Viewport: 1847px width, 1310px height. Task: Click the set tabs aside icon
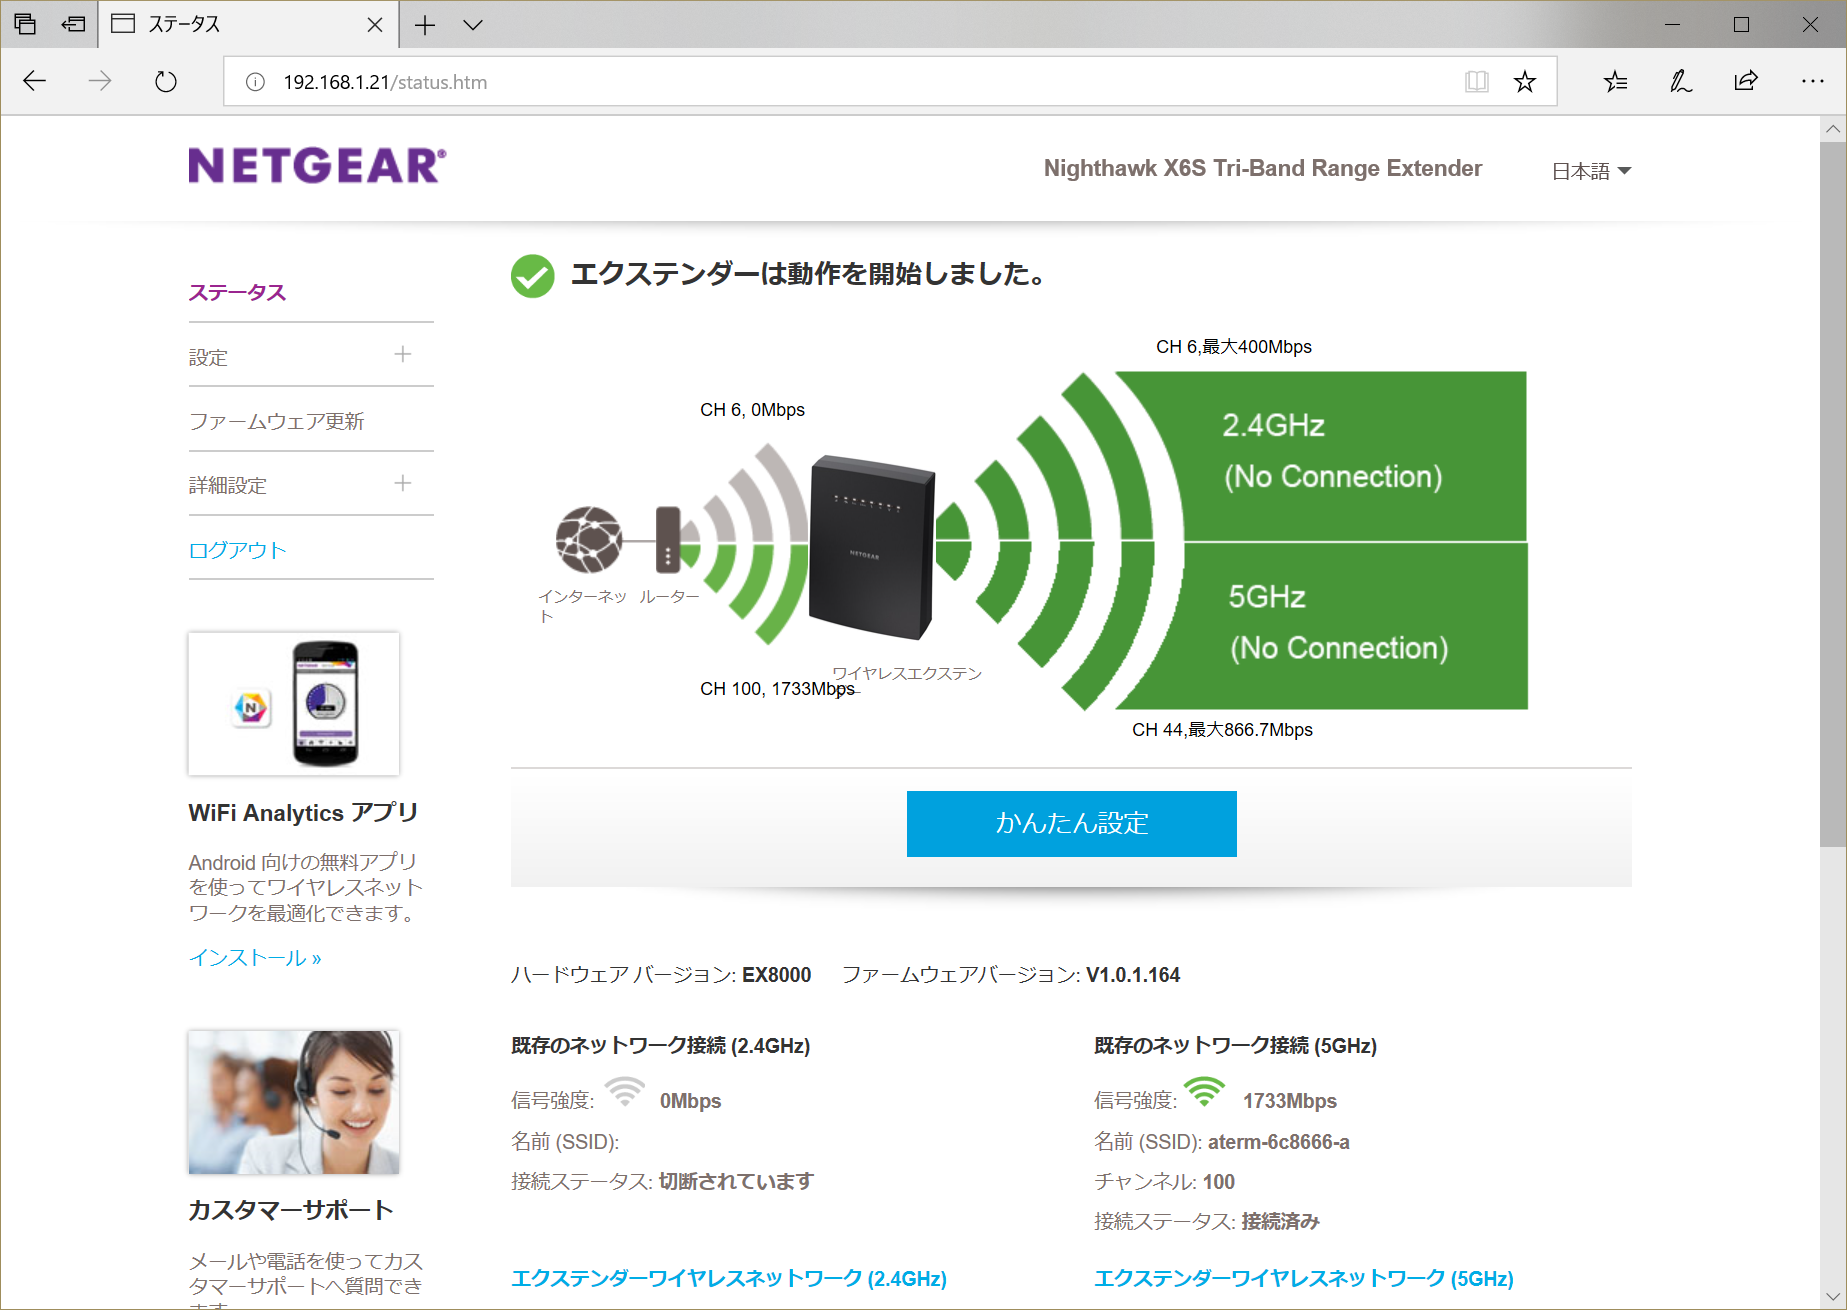click(73, 24)
